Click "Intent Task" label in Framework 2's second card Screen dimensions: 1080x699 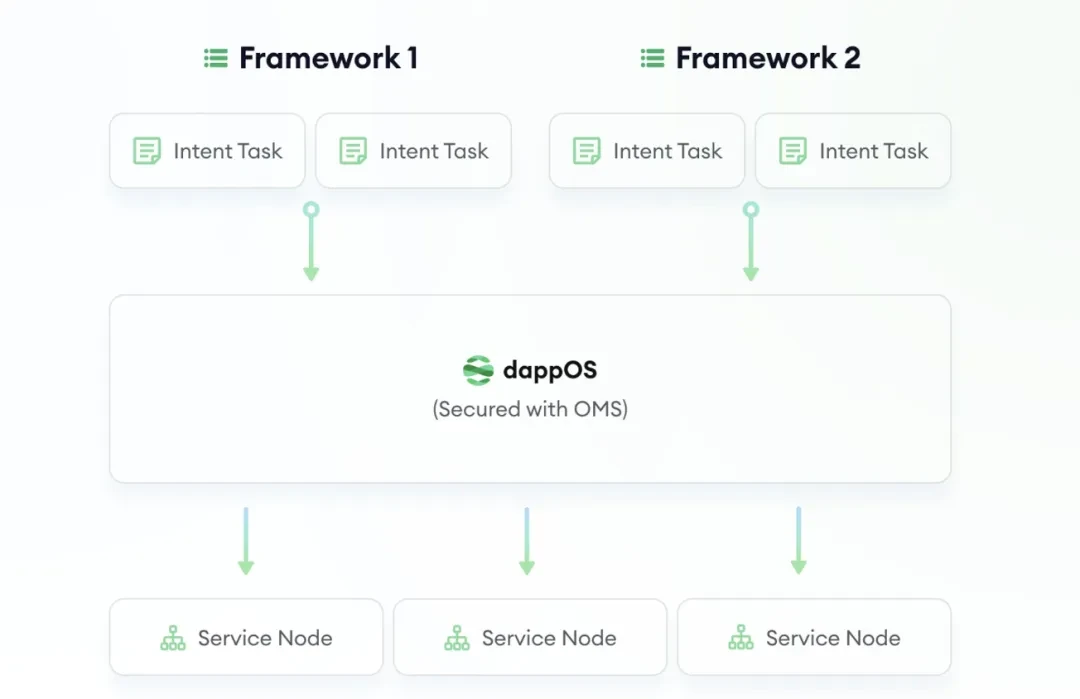coord(873,151)
